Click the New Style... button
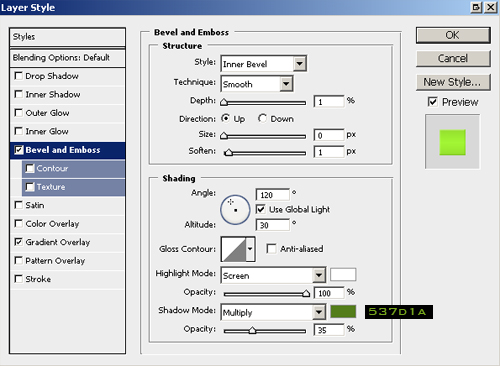The width and height of the screenshot is (500, 366). click(x=453, y=82)
